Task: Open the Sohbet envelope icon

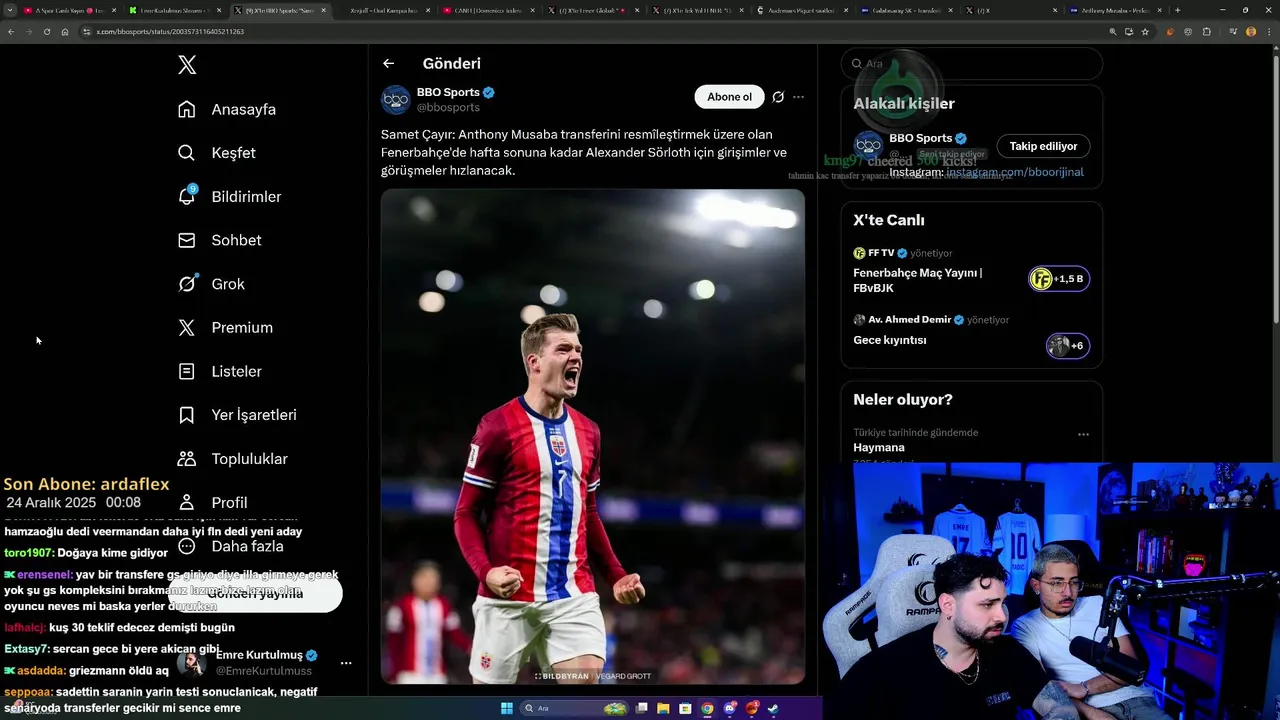Action: (187, 240)
